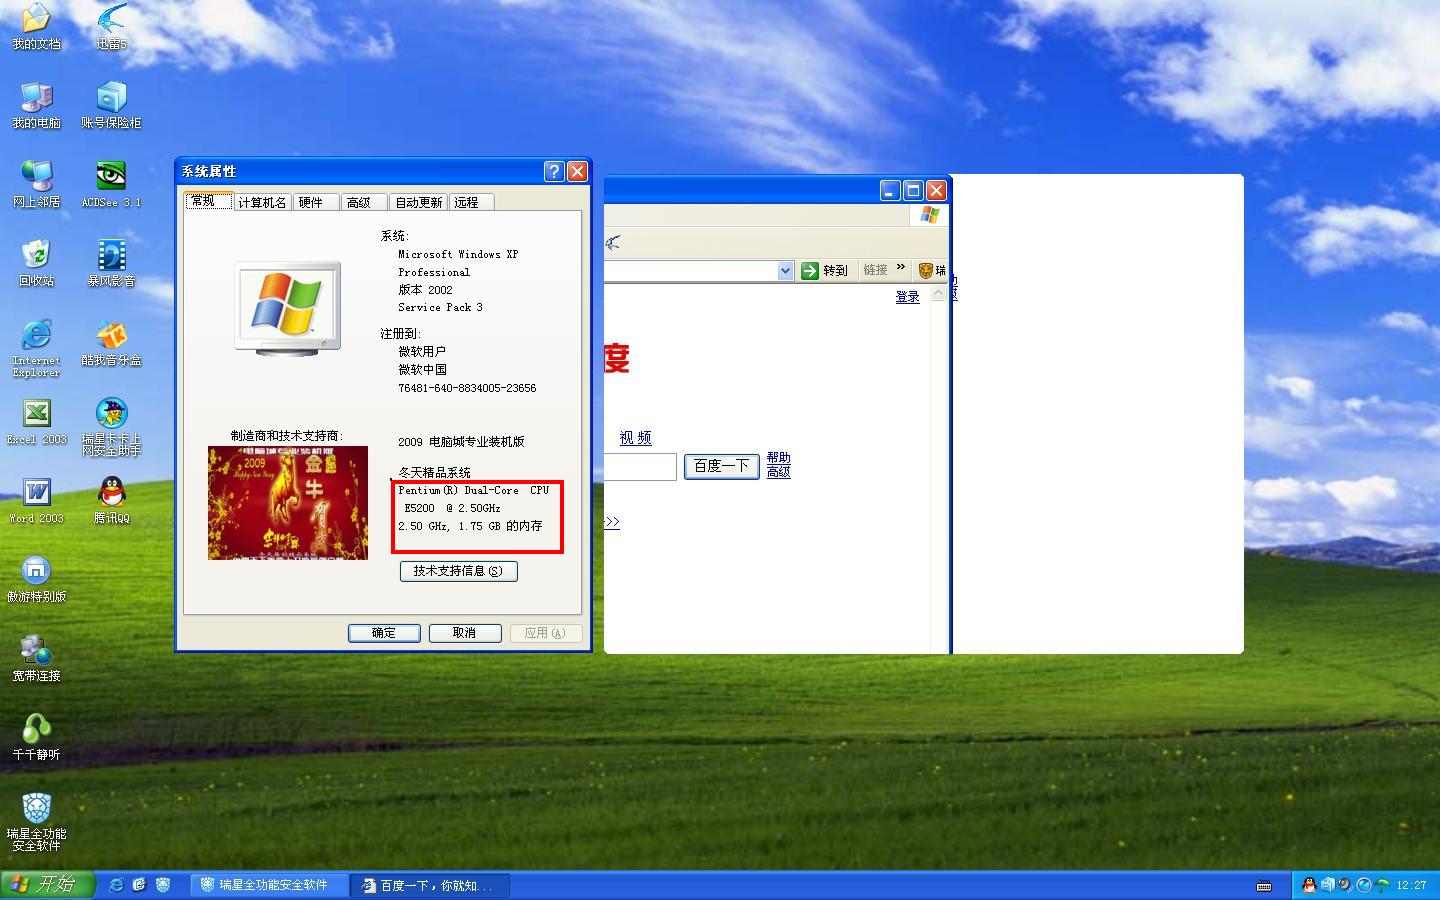Open the QQ penguin tray icon
Viewport: 1440px width, 900px height.
[1309, 885]
